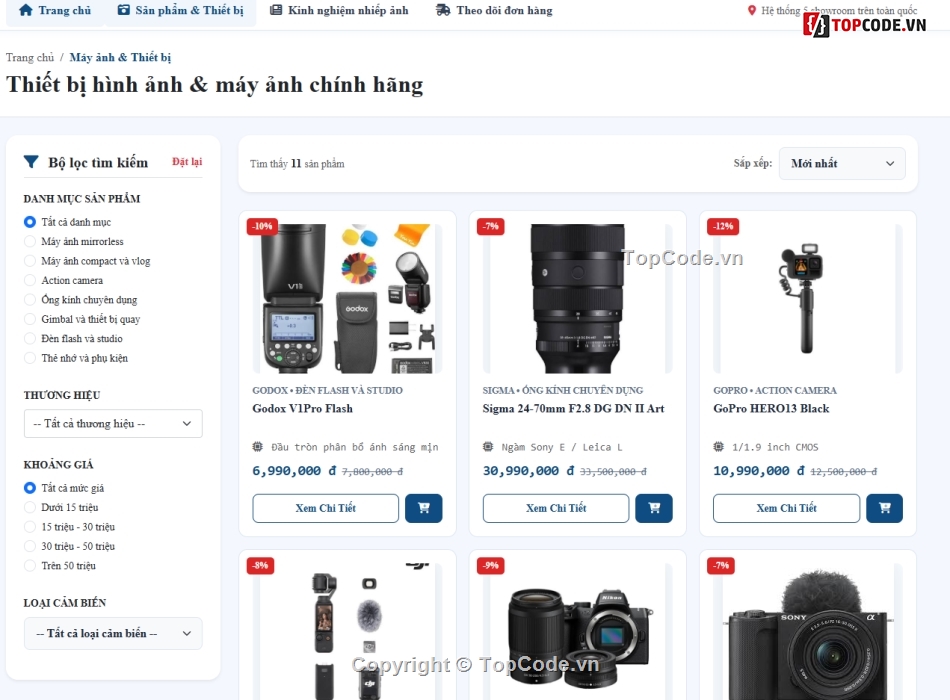
Task: Open the Tất cả thương hiệu brand dropdown
Action: pyautogui.click(x=113, y=424)
